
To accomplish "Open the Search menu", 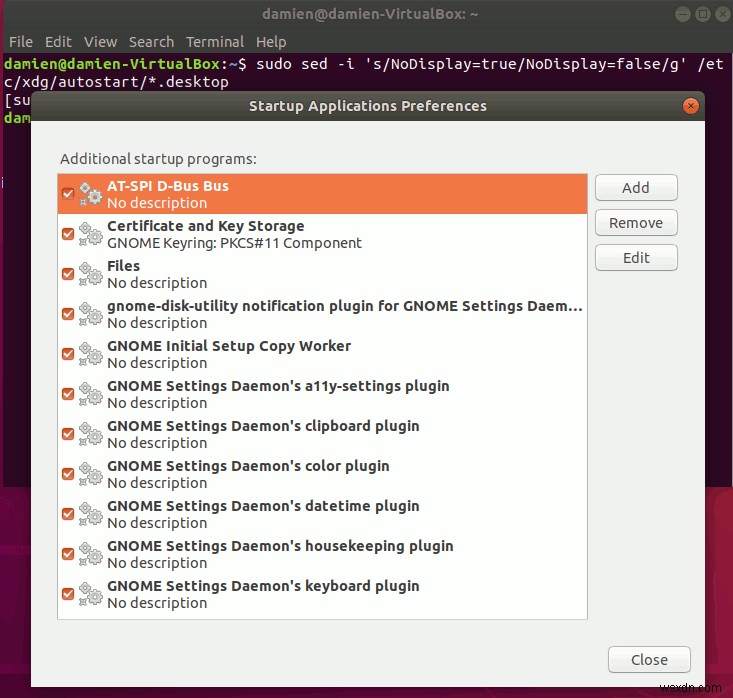I will pos(151,42).
